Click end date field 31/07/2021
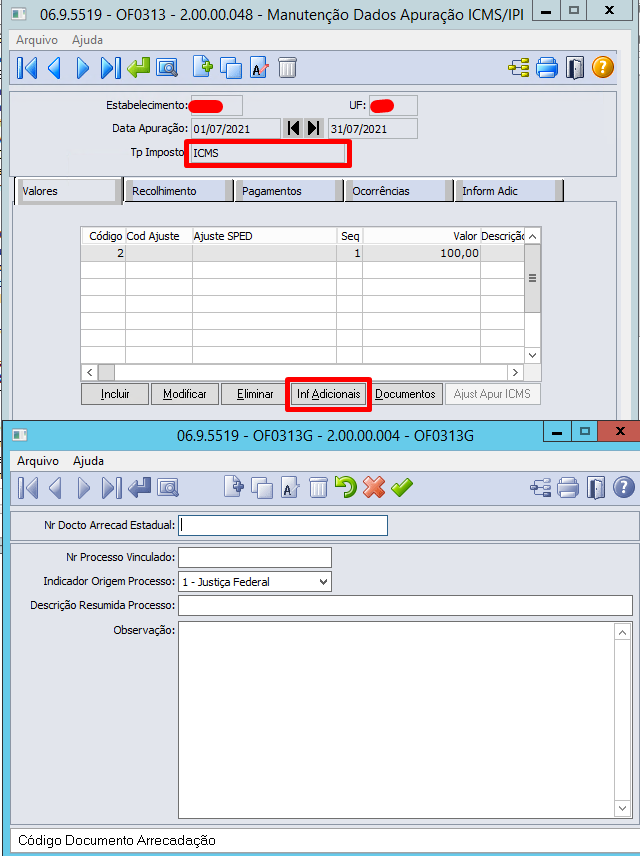This screenshot has width=640, height=856. point(373,129)
